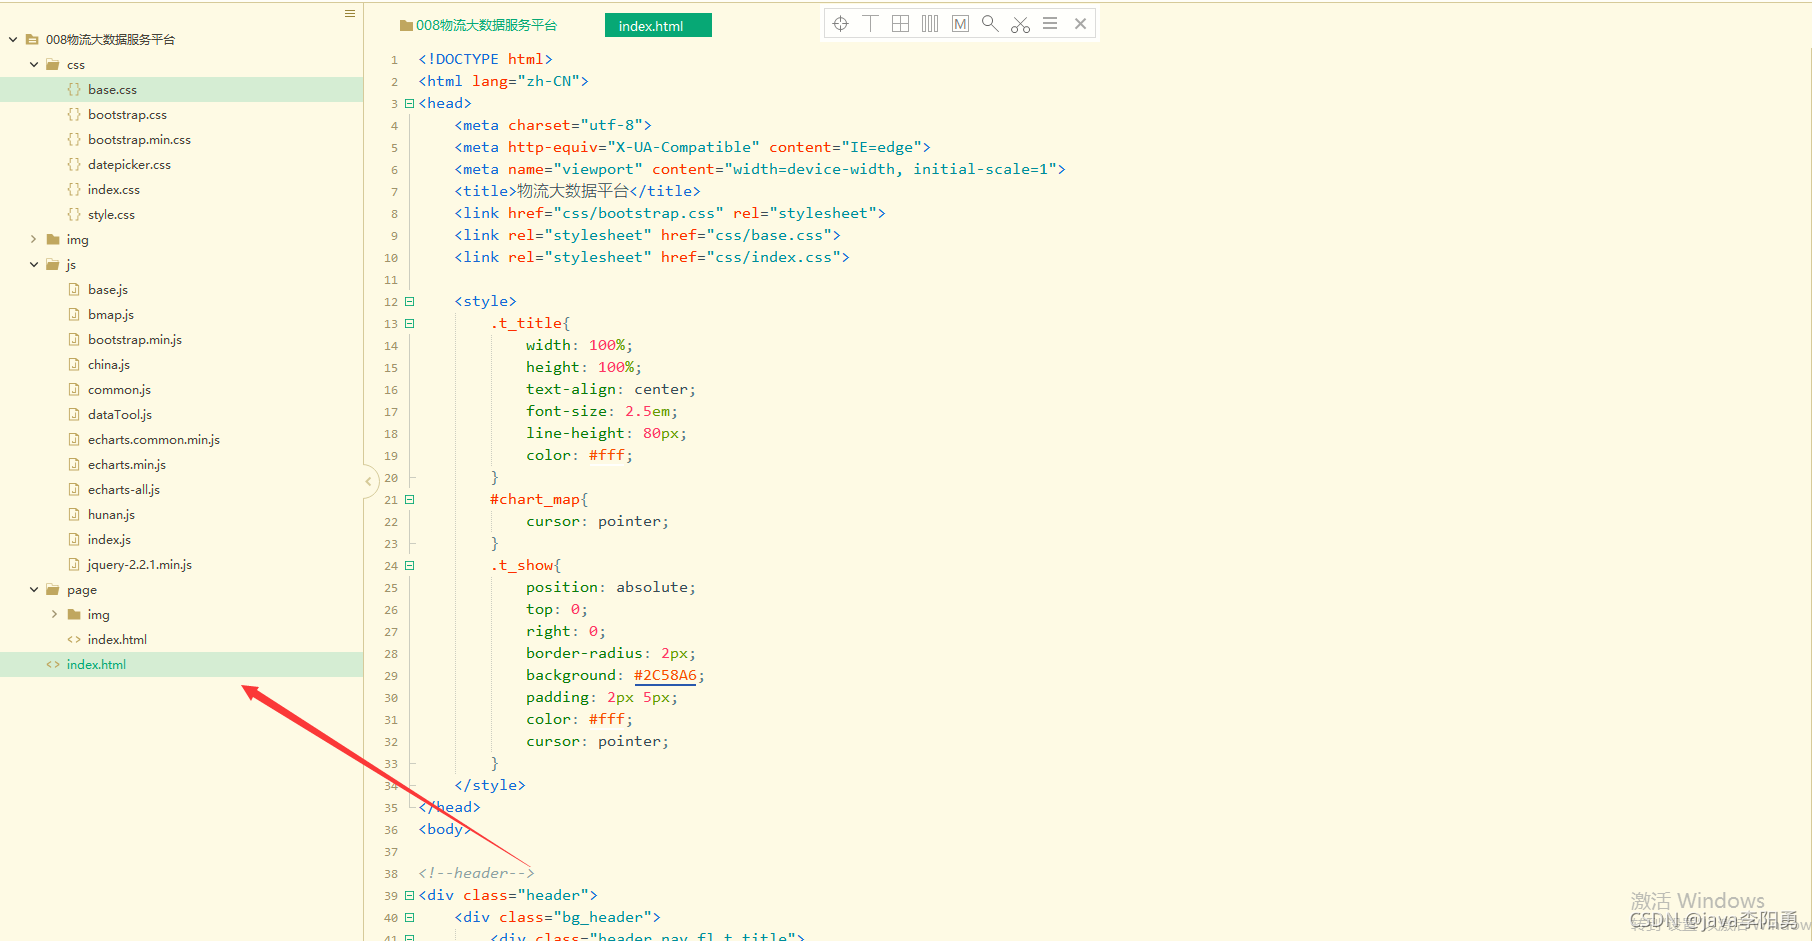Image resolution: width=1812 pixels, height=941 pixels.
Task: Click 008物流大数据服务平台 breadcrumb in tab bar
Action: 479,25
